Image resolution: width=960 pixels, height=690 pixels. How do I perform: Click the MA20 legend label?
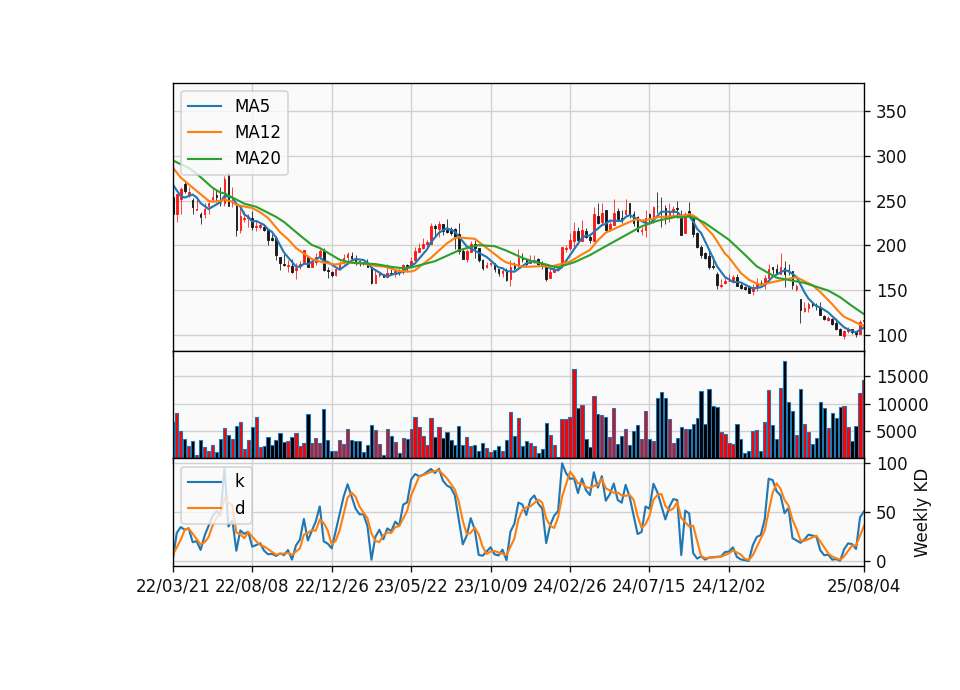point(257,158)
